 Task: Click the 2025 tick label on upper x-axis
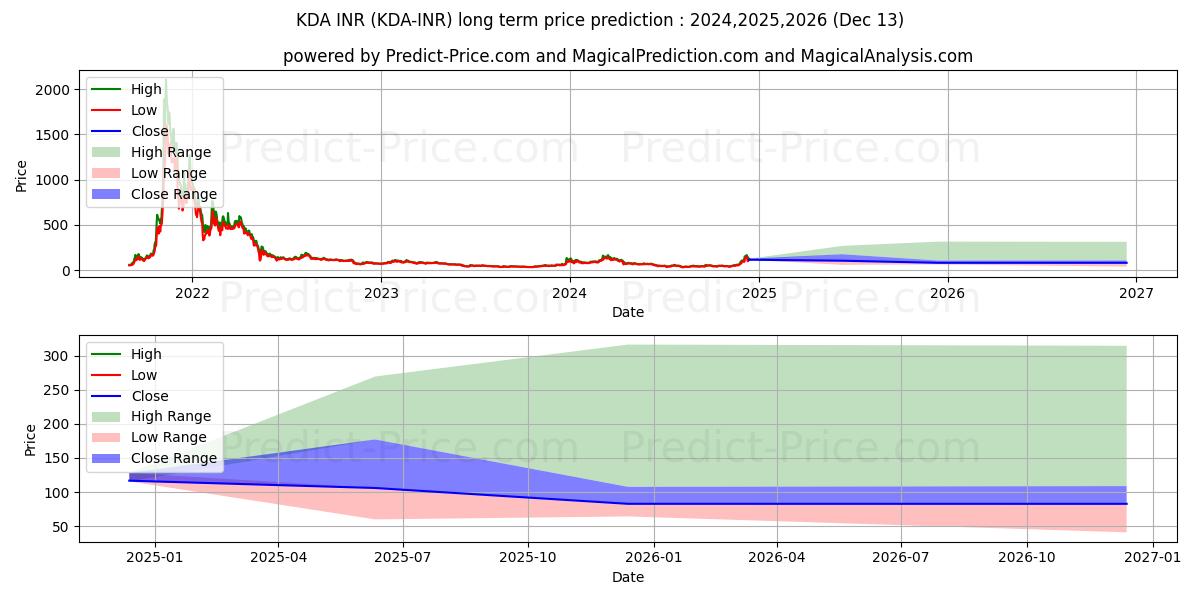(759, 293)
